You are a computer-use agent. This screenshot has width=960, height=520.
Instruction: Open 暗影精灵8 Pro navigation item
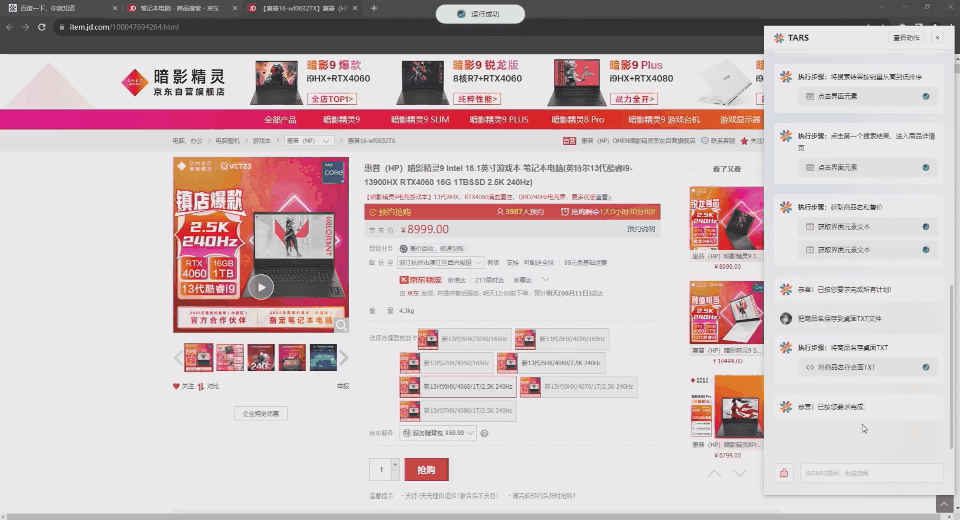577,119
